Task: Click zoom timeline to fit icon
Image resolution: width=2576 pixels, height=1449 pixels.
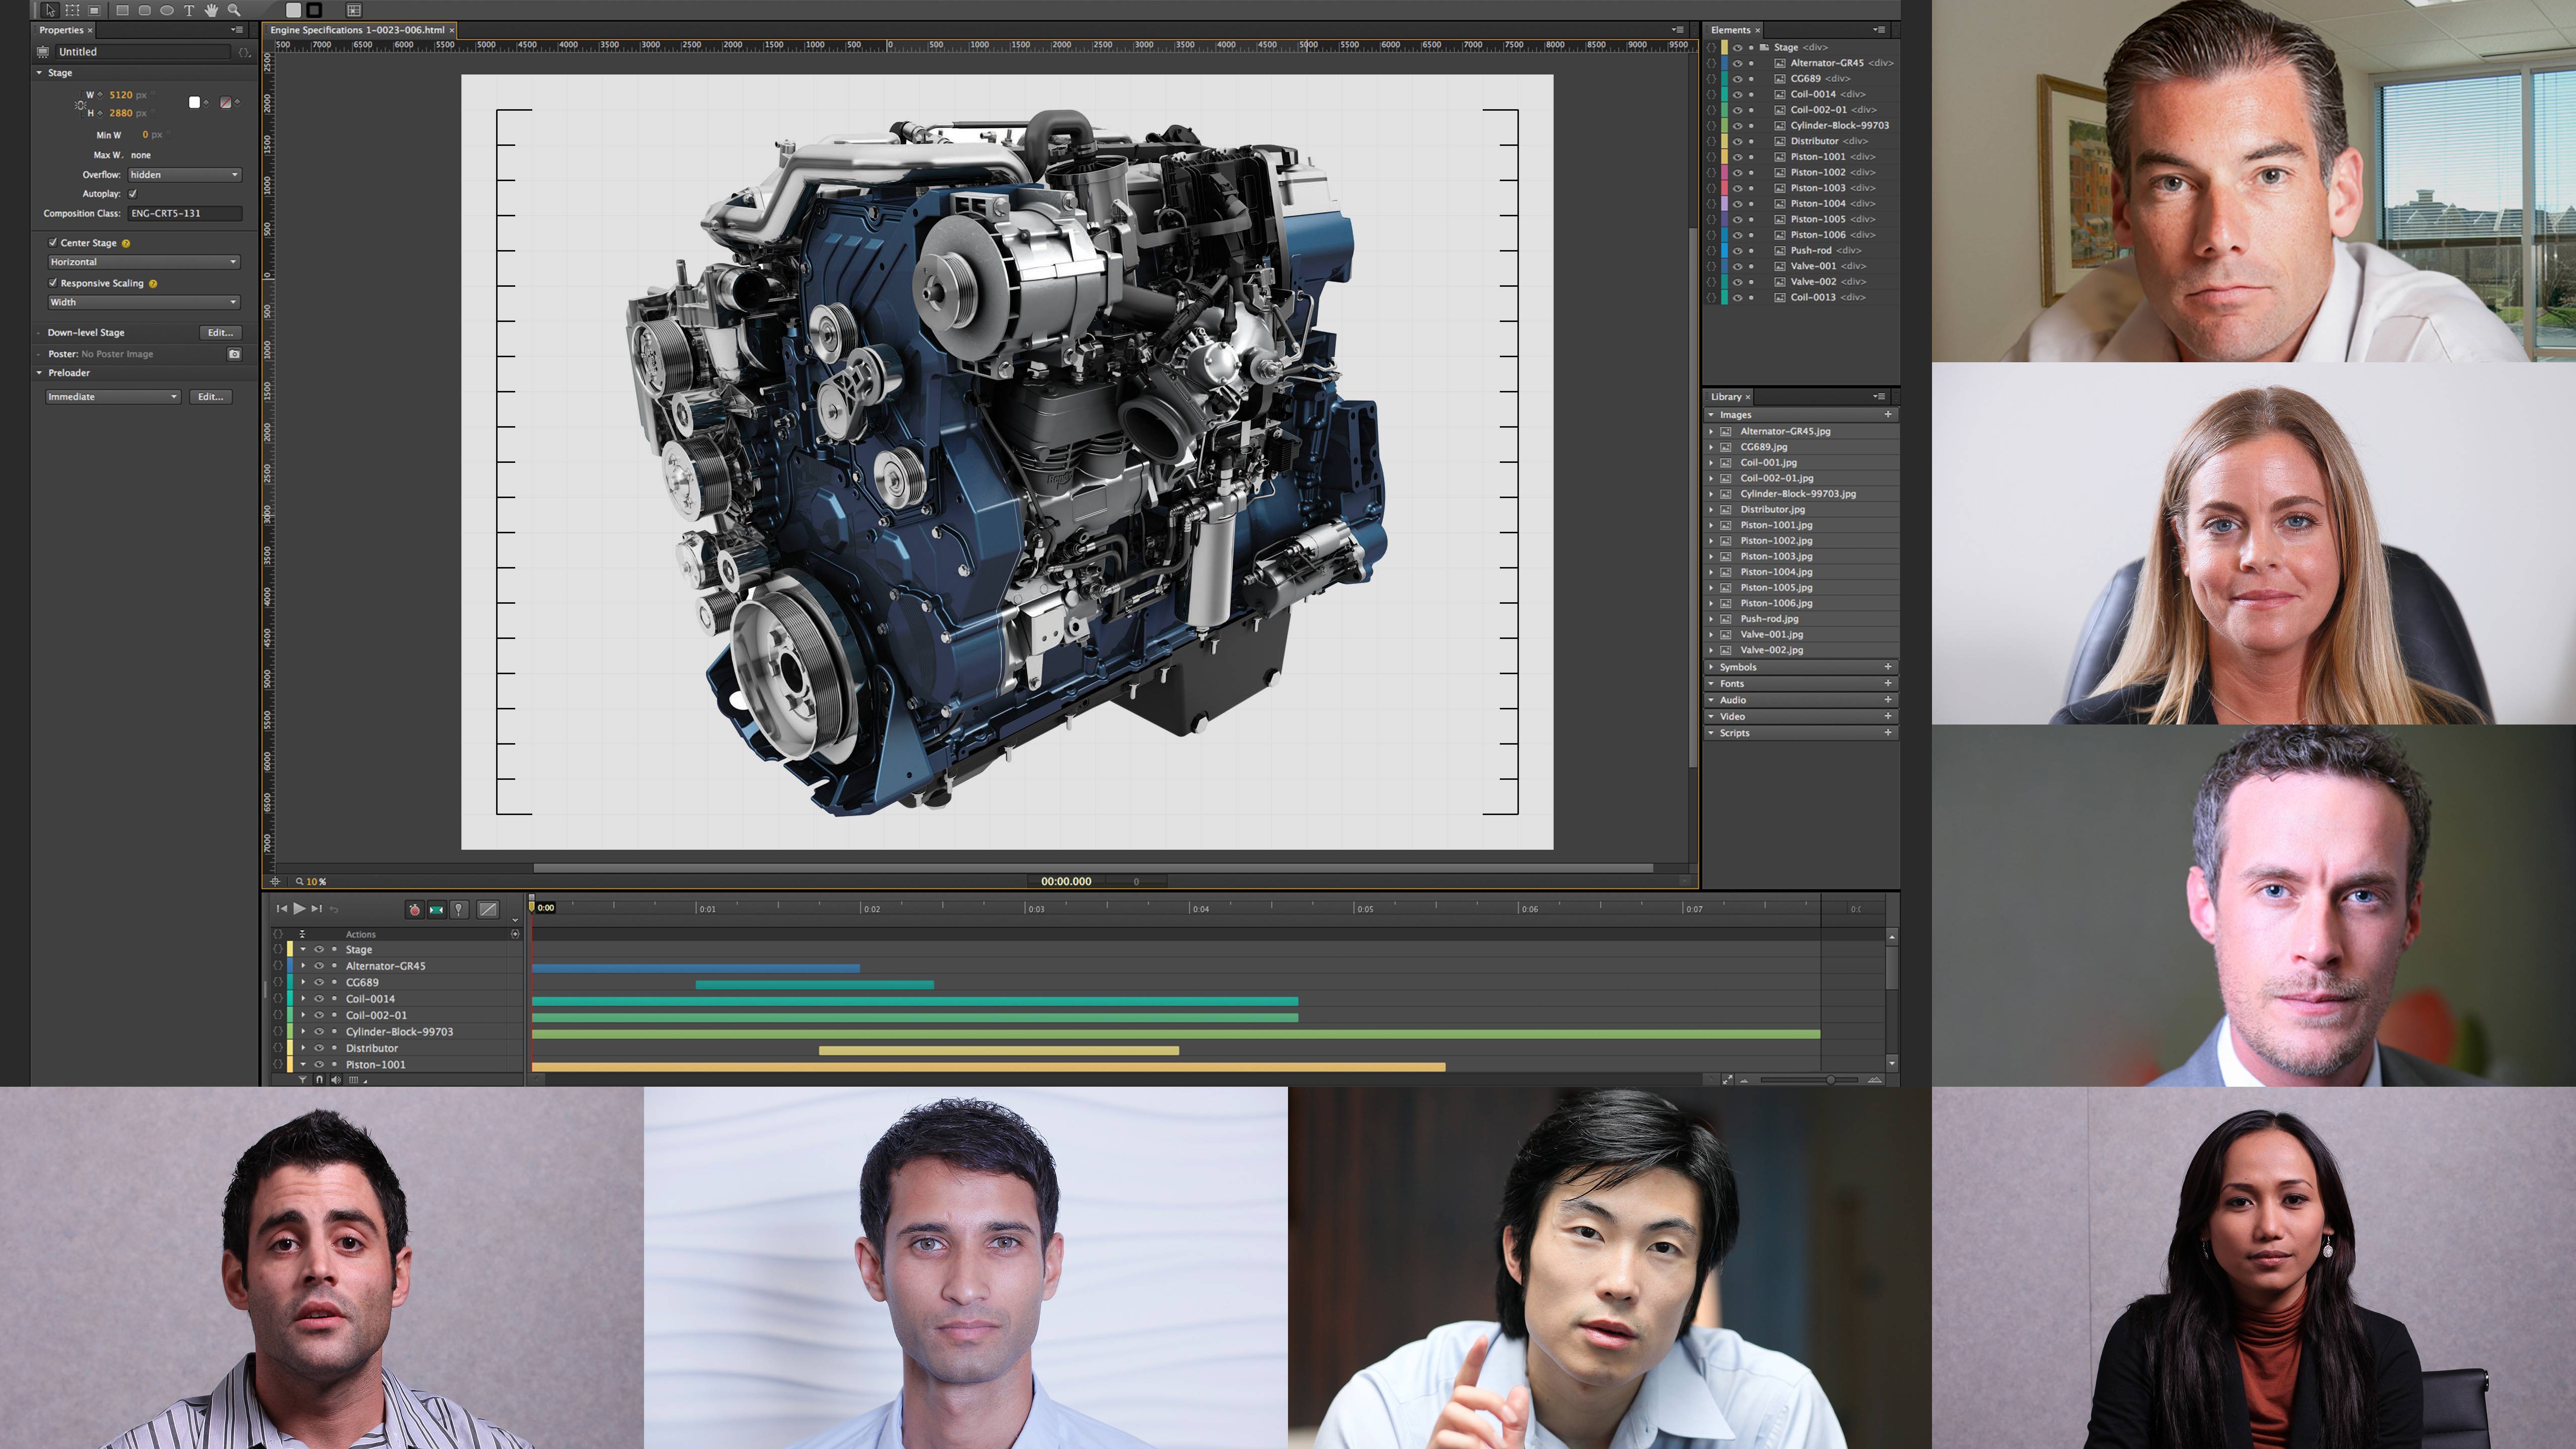Action: click(1727, 1079)
